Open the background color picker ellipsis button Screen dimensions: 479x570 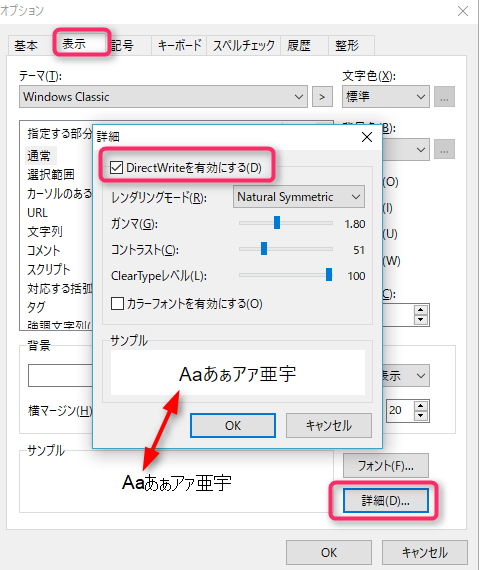[444, 149]
